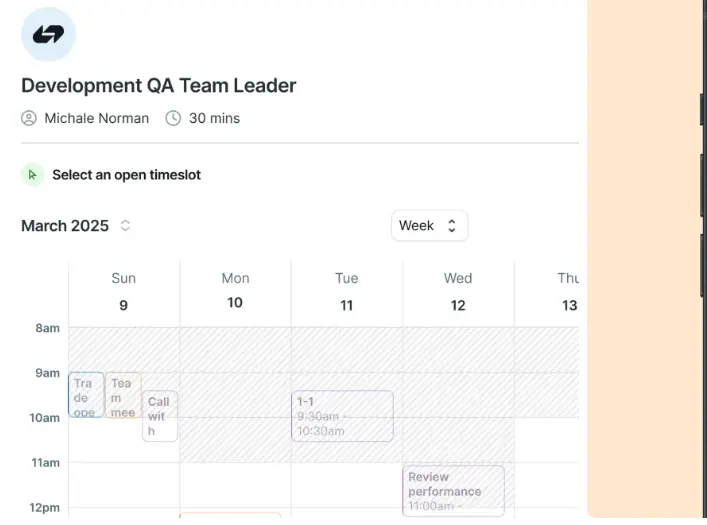
Task: Open the 1-1 event on Tuesday
Action: [342, 416]
